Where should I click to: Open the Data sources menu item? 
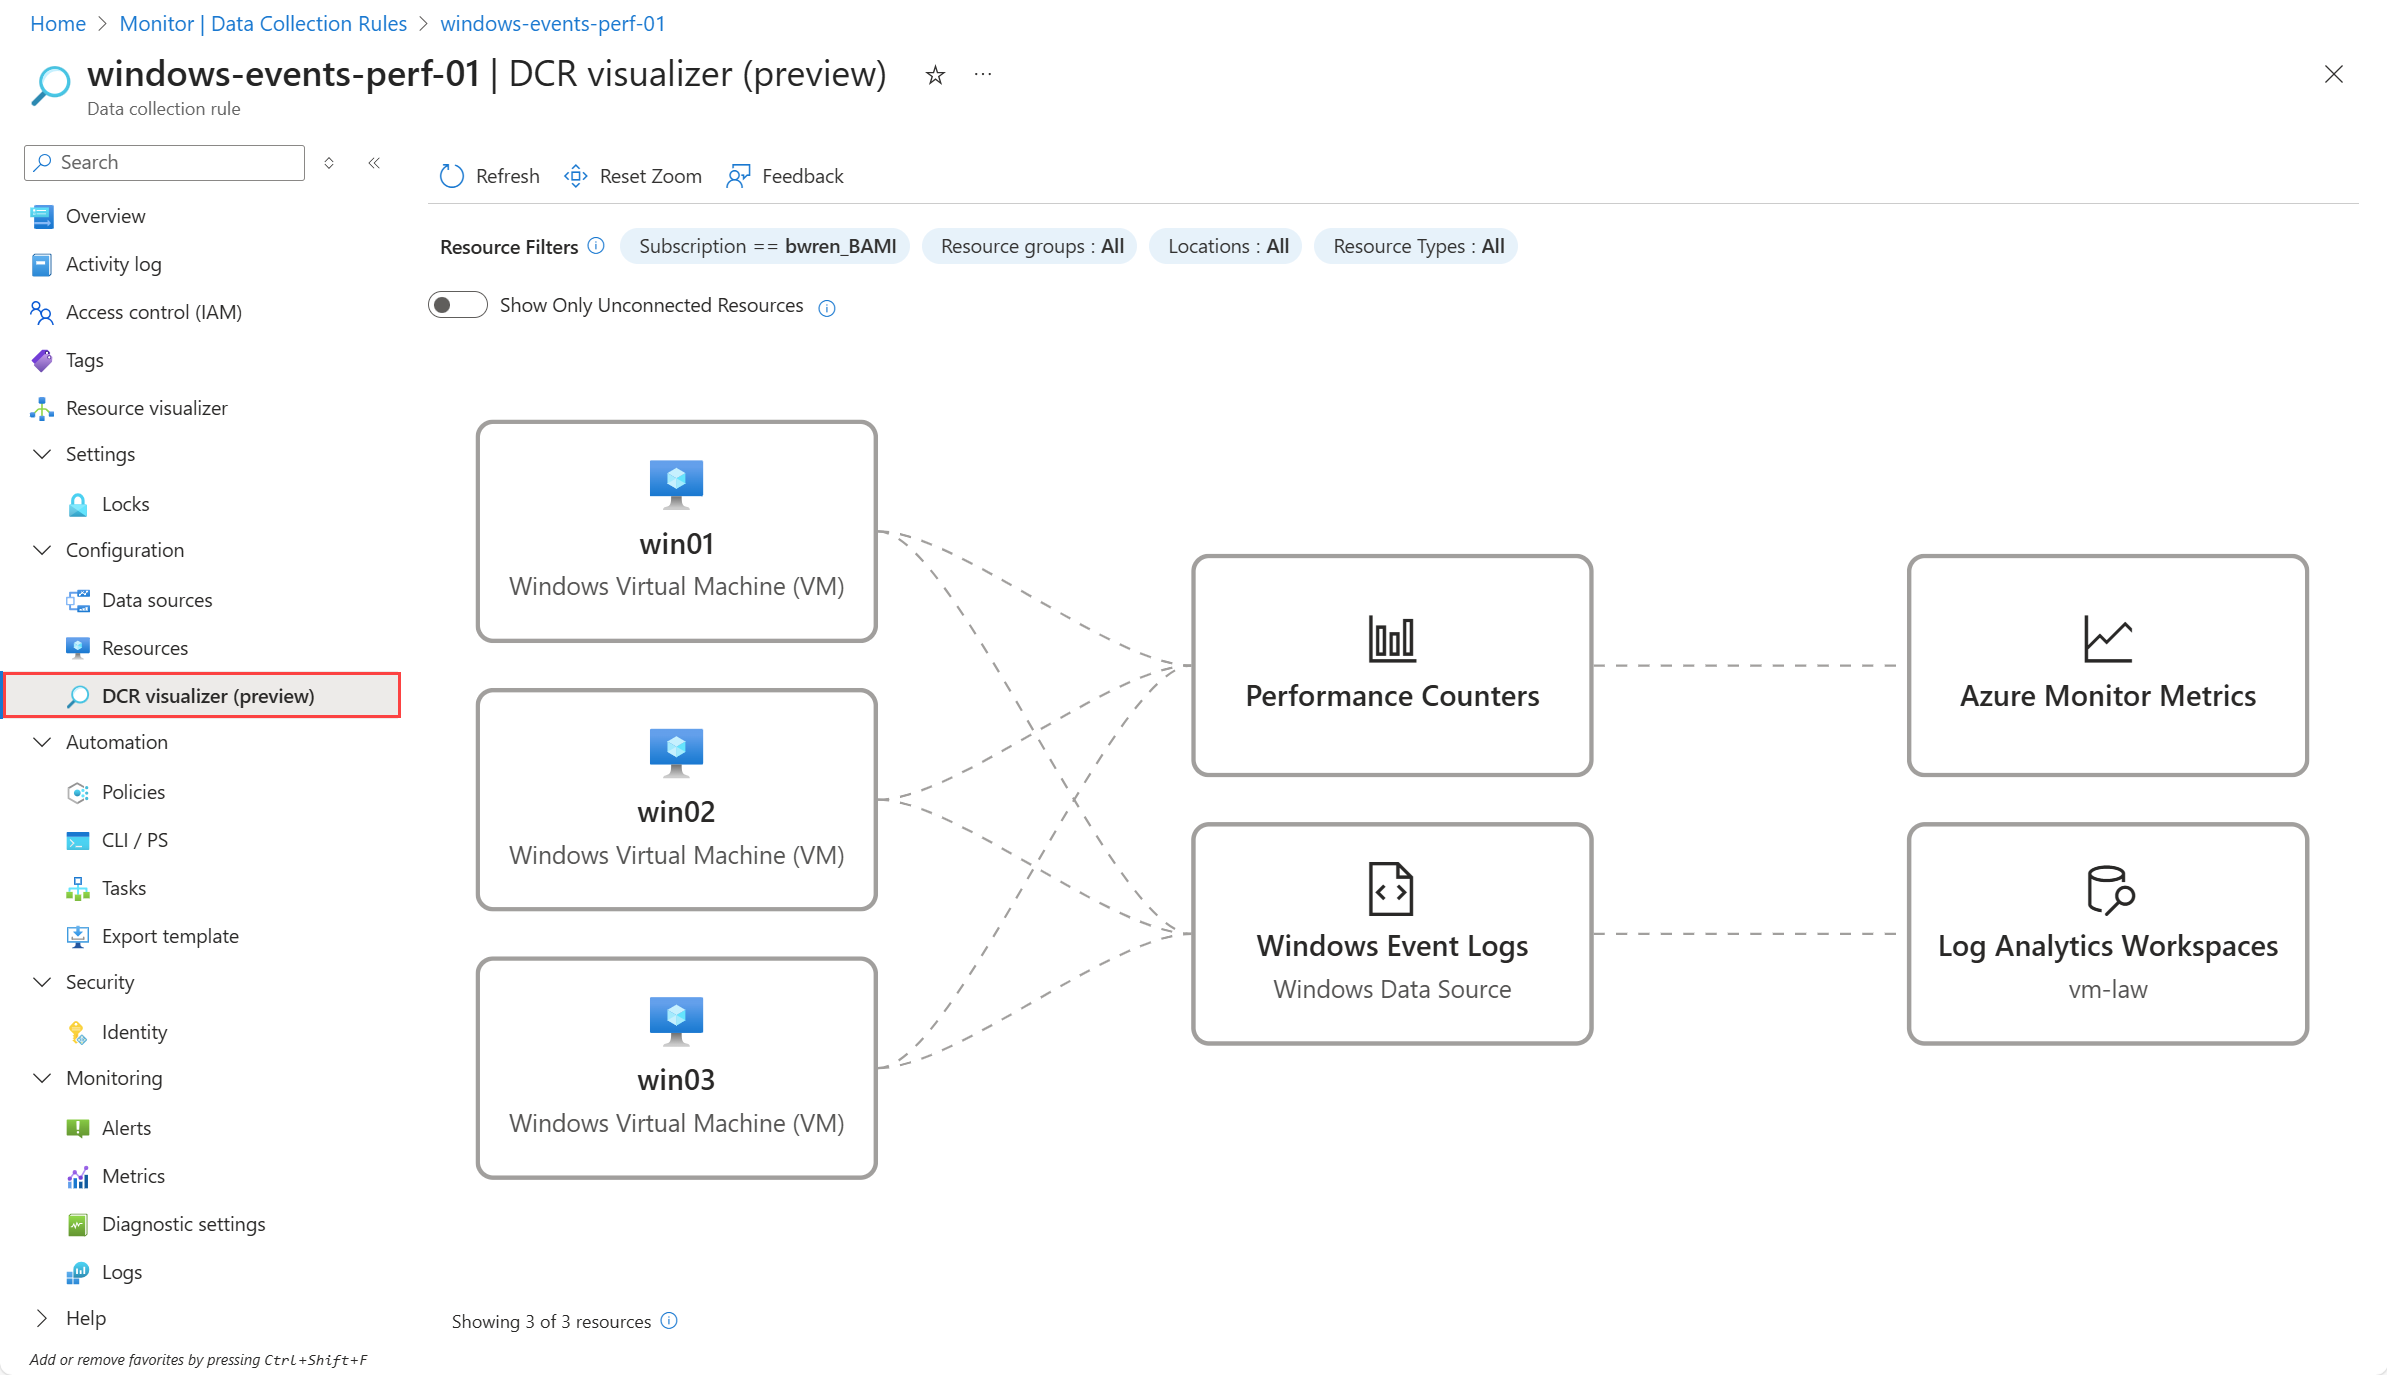click(x=157, y=600)
